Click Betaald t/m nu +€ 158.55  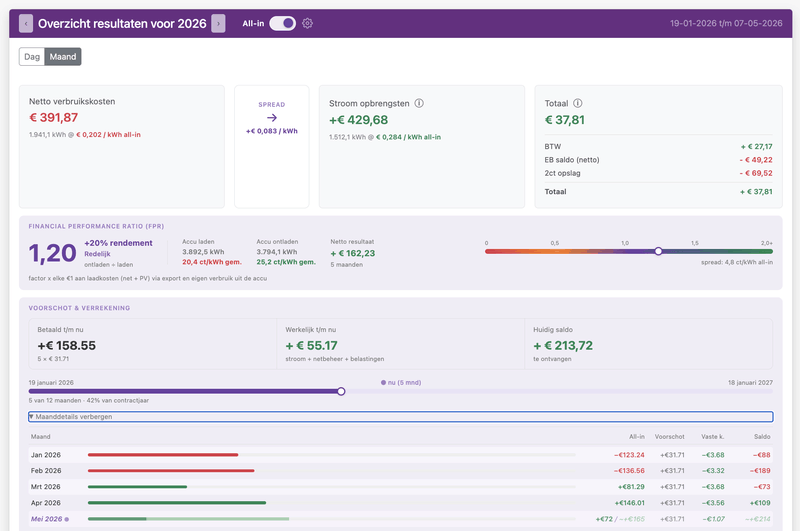[66, 345]
